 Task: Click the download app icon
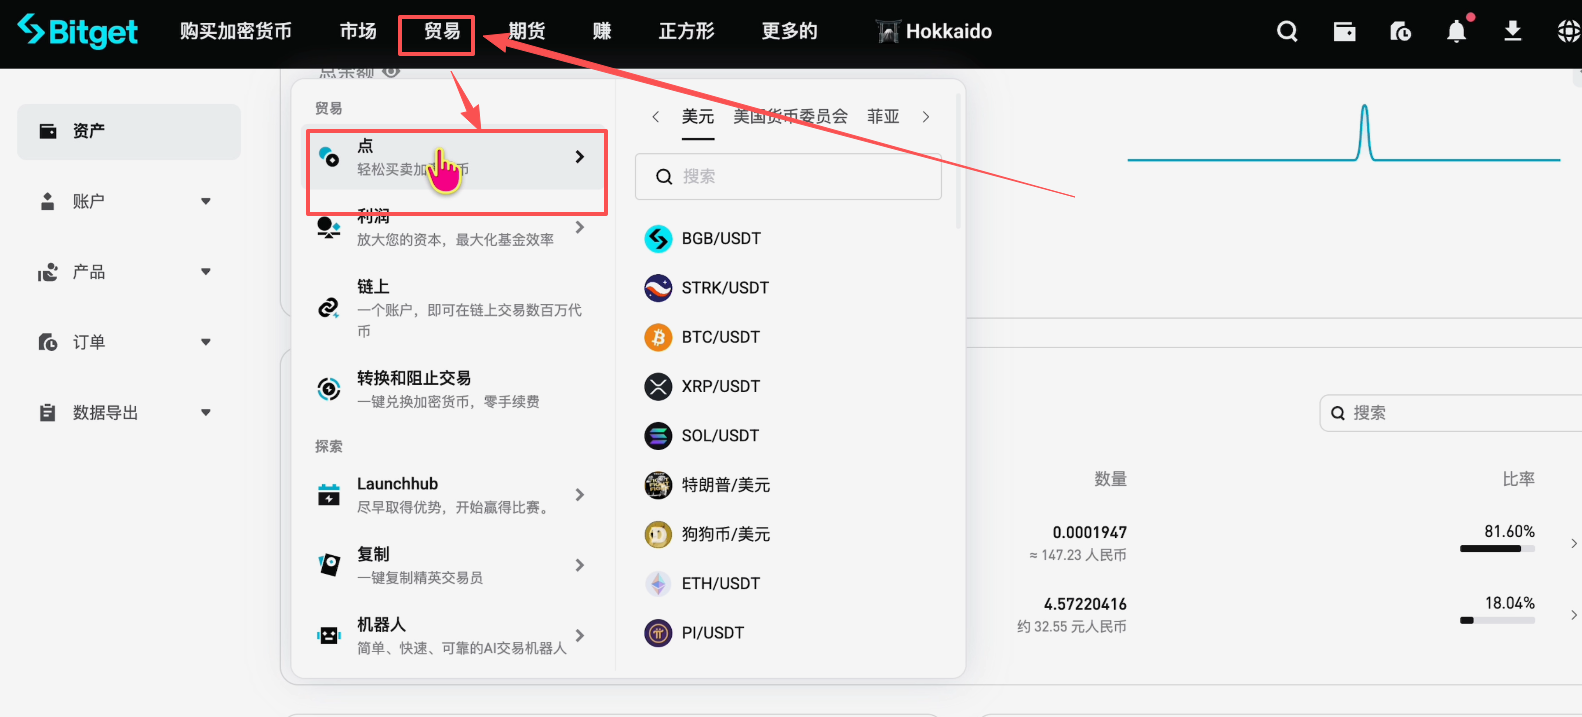coord(1512,32)
